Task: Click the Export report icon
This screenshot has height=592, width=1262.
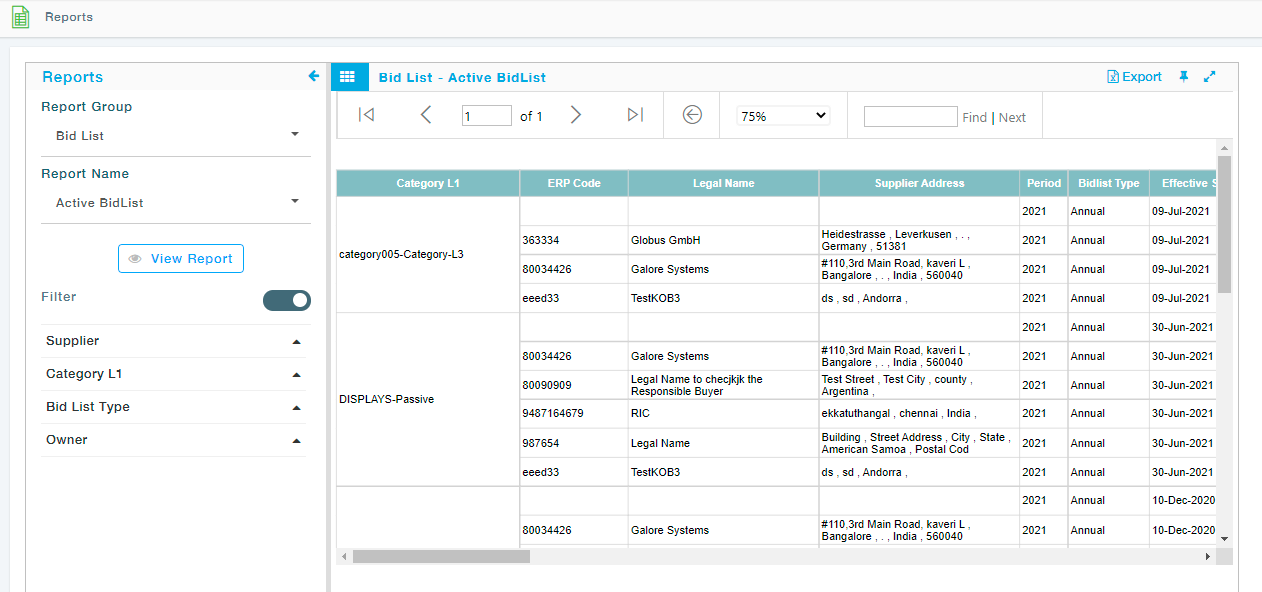Action: point(1134,76)
